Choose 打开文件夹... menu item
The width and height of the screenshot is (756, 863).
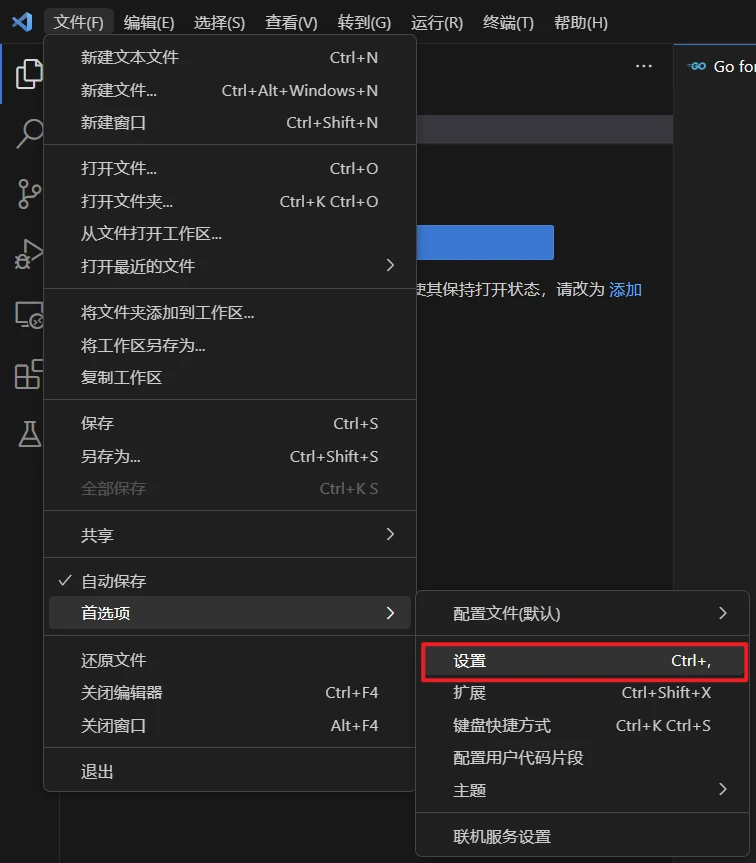230,201
